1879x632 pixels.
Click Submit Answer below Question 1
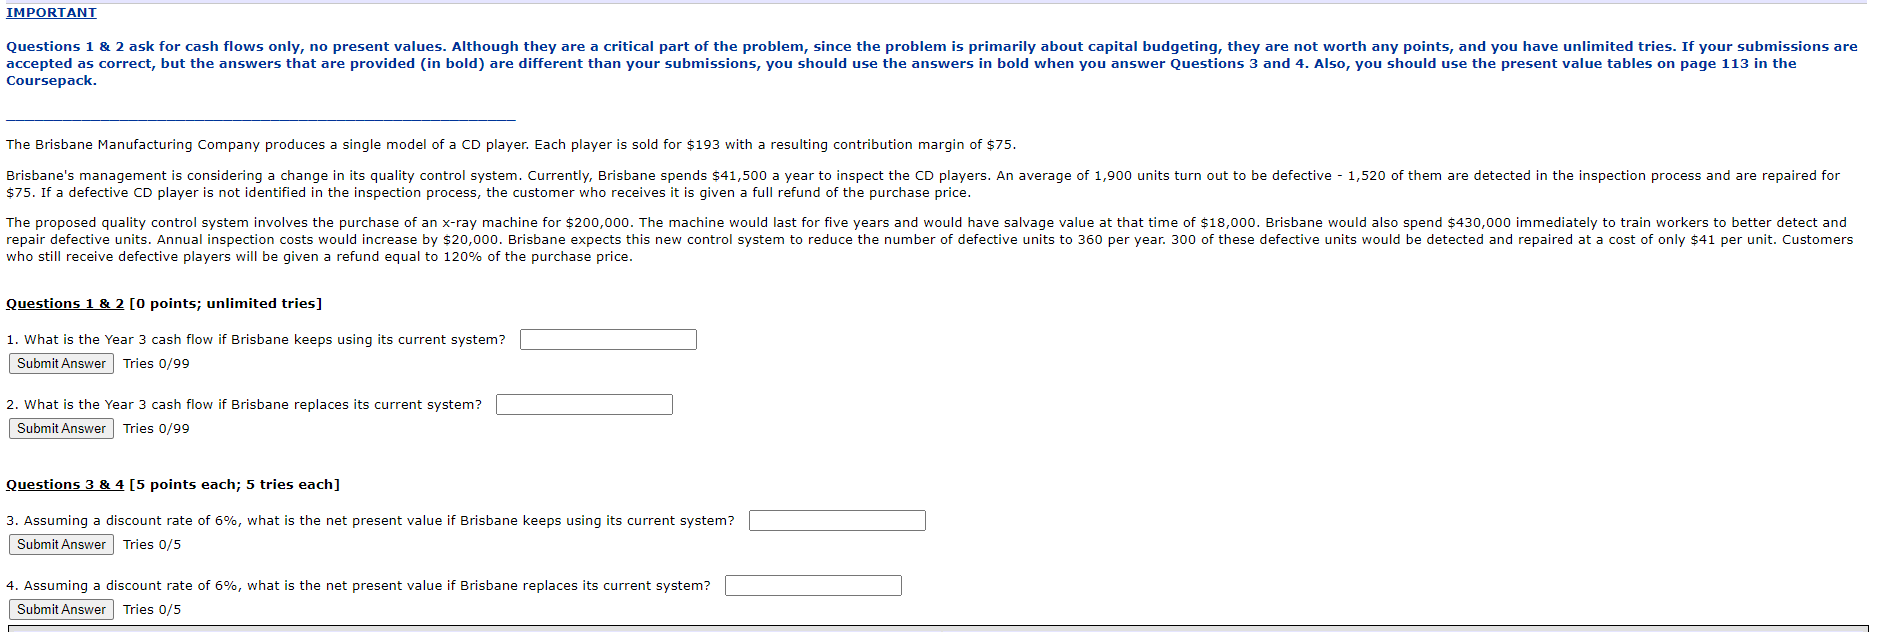[60, 363]
